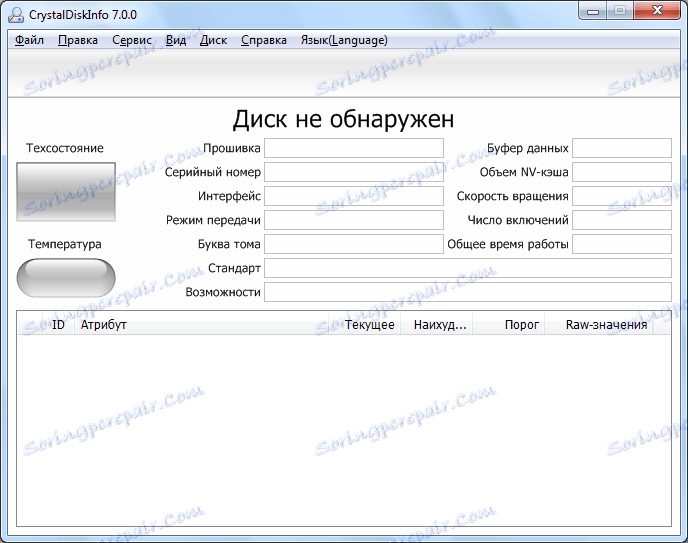
Task: Open the Язык(Language) menu
Action: coord(344,40)
